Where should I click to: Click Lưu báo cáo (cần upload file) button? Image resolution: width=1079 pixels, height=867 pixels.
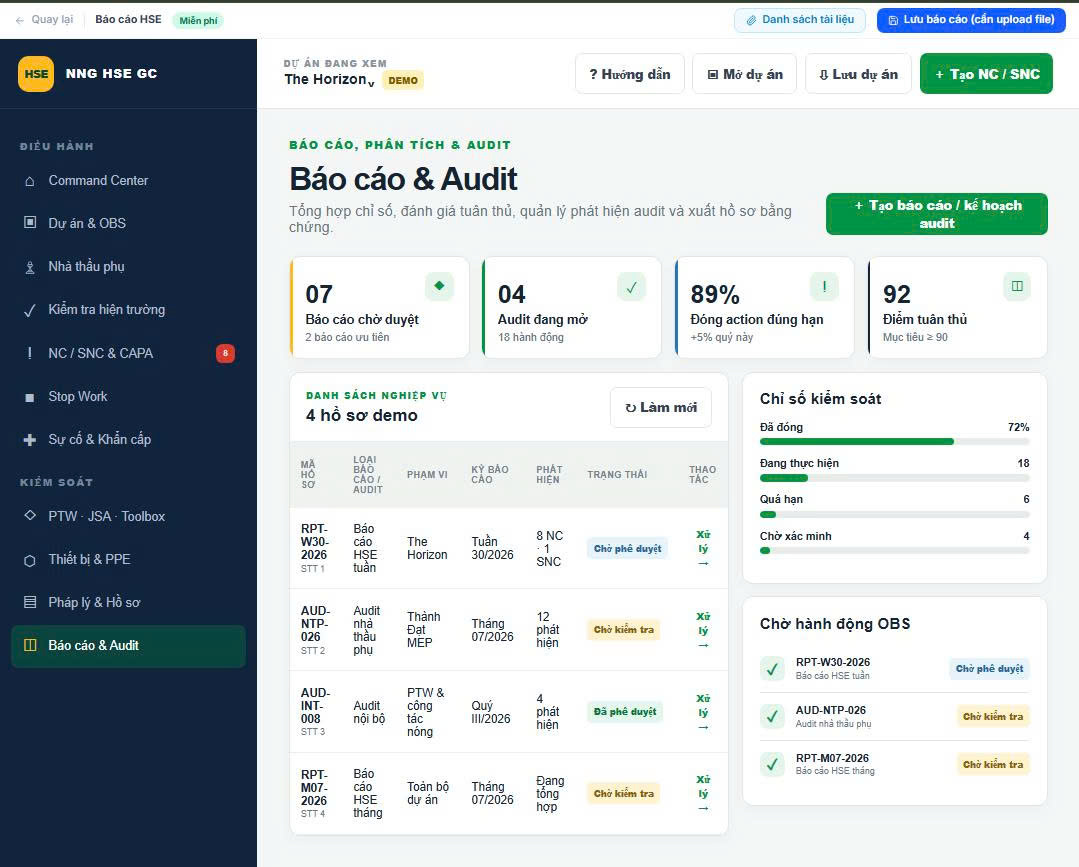pyautogui.click(x=971, y=20)
